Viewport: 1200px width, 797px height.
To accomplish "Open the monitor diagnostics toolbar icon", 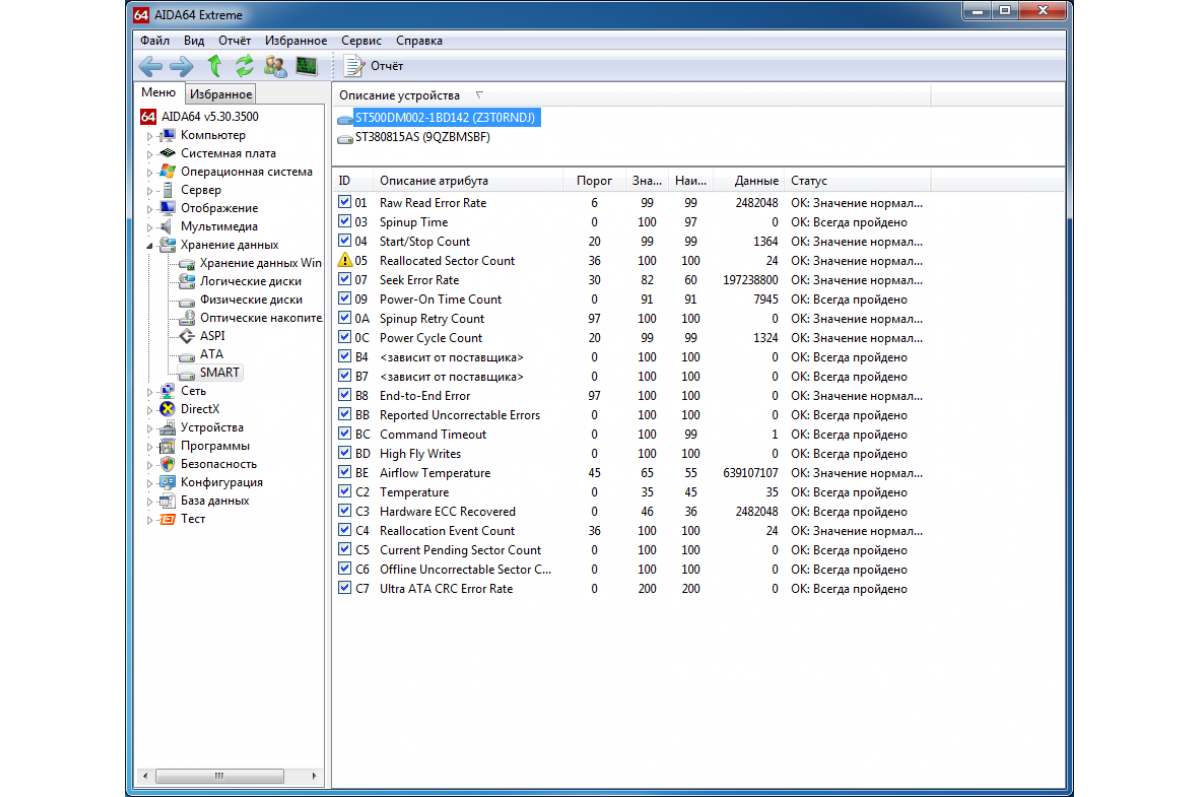I will coord(306,67).
